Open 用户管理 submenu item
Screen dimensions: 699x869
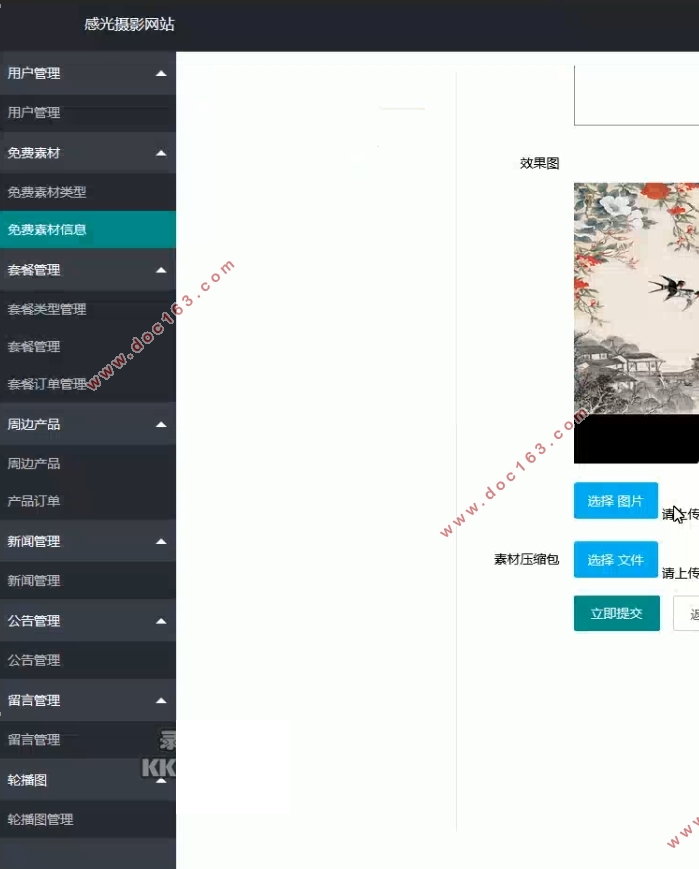click(88, 113)
